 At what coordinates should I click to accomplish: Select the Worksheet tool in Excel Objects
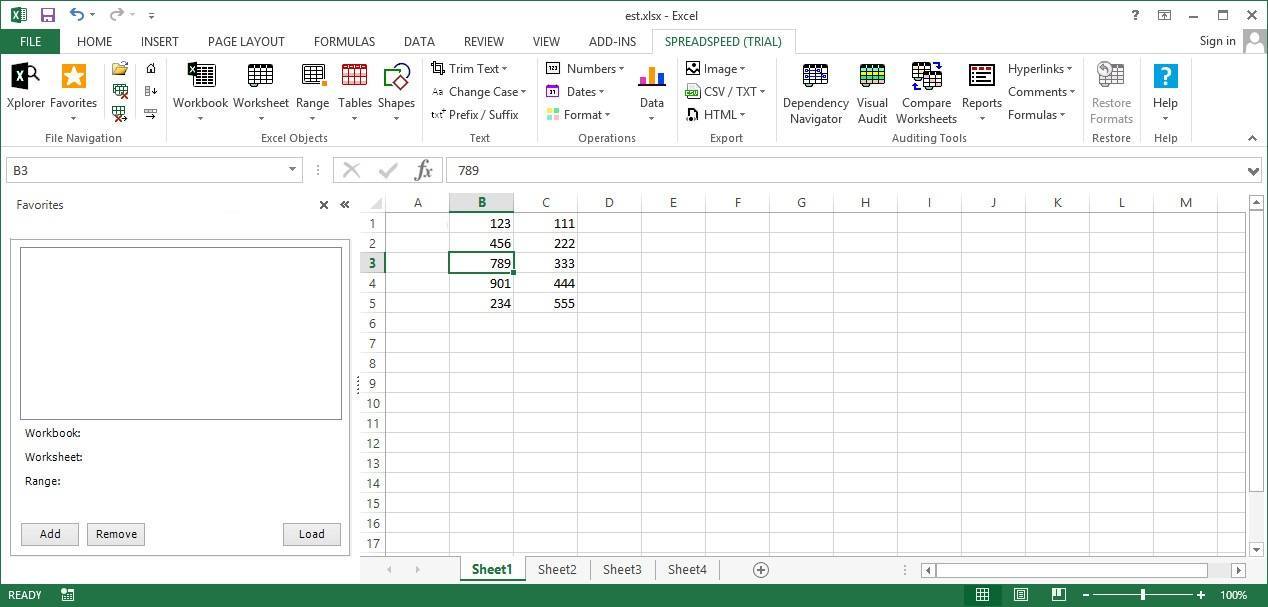click(260, 90)
